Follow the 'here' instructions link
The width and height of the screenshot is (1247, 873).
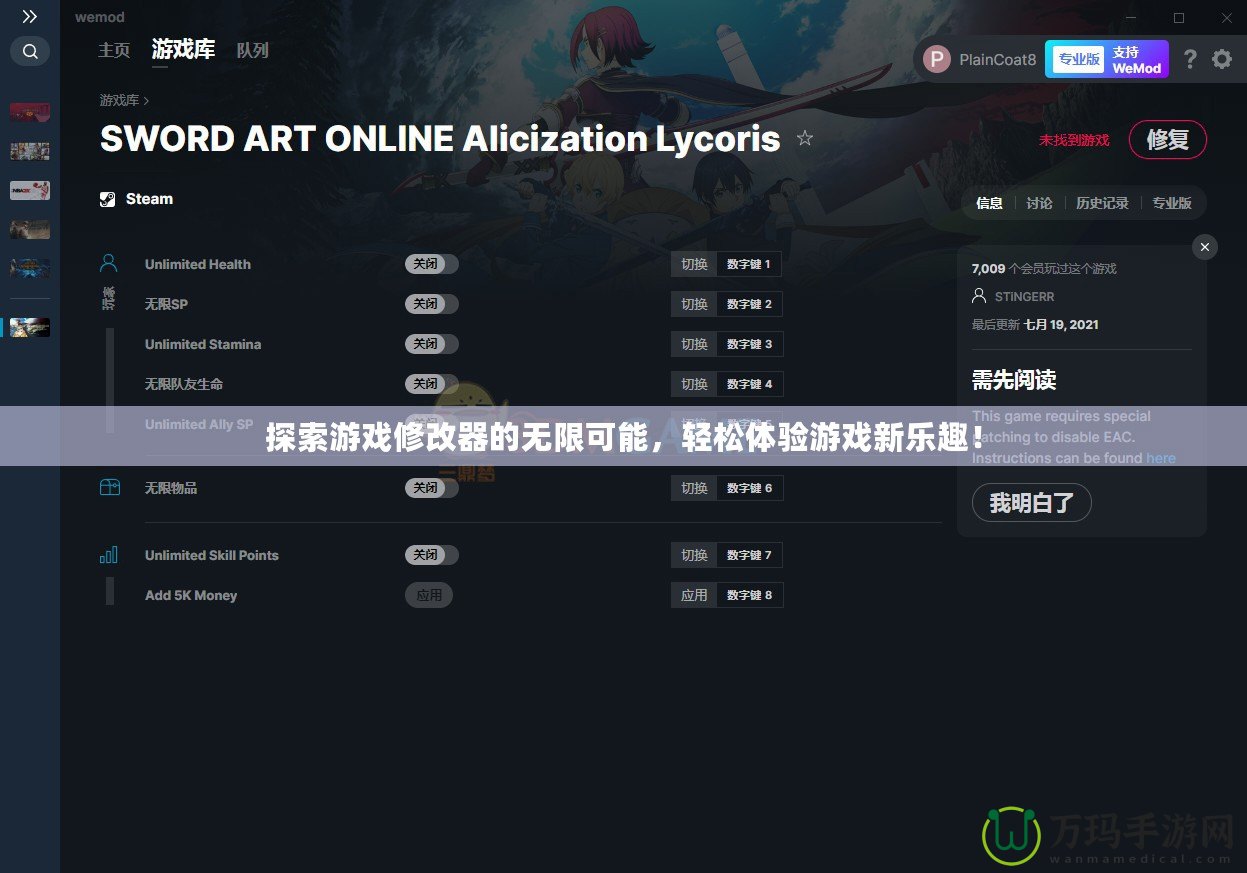[x=1161, y=458]
